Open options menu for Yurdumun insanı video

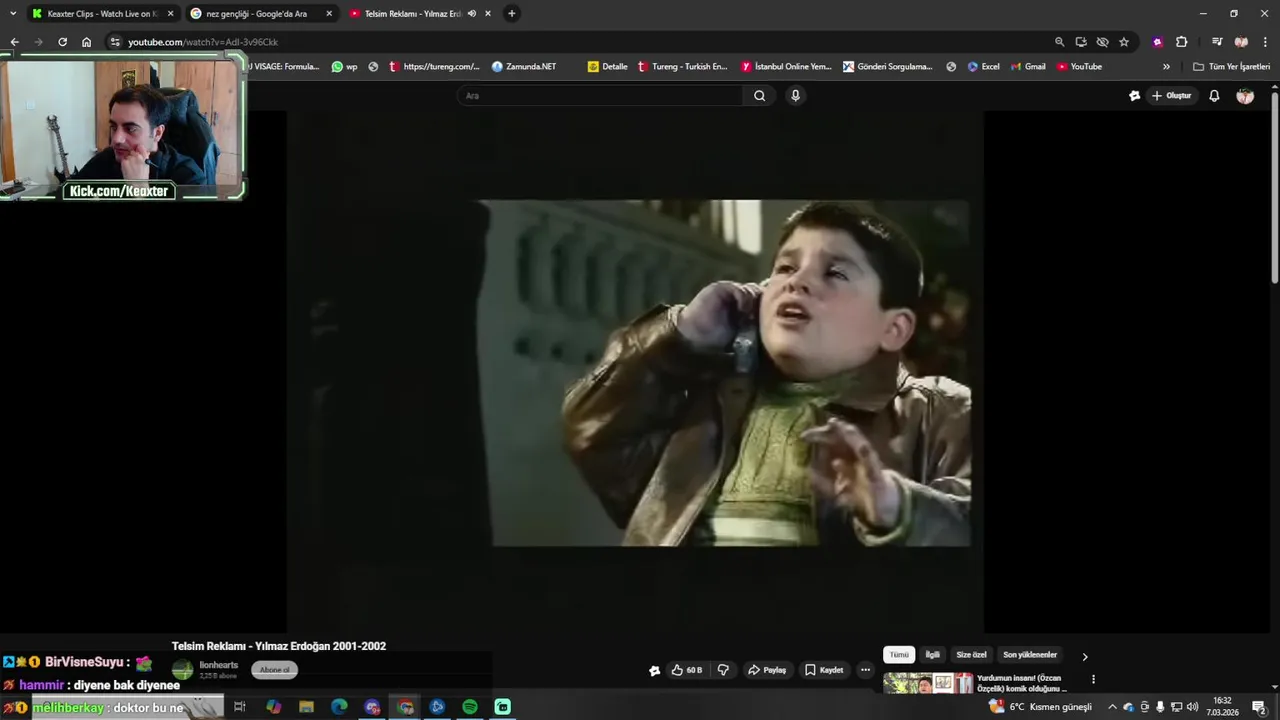pos(1093,679)
